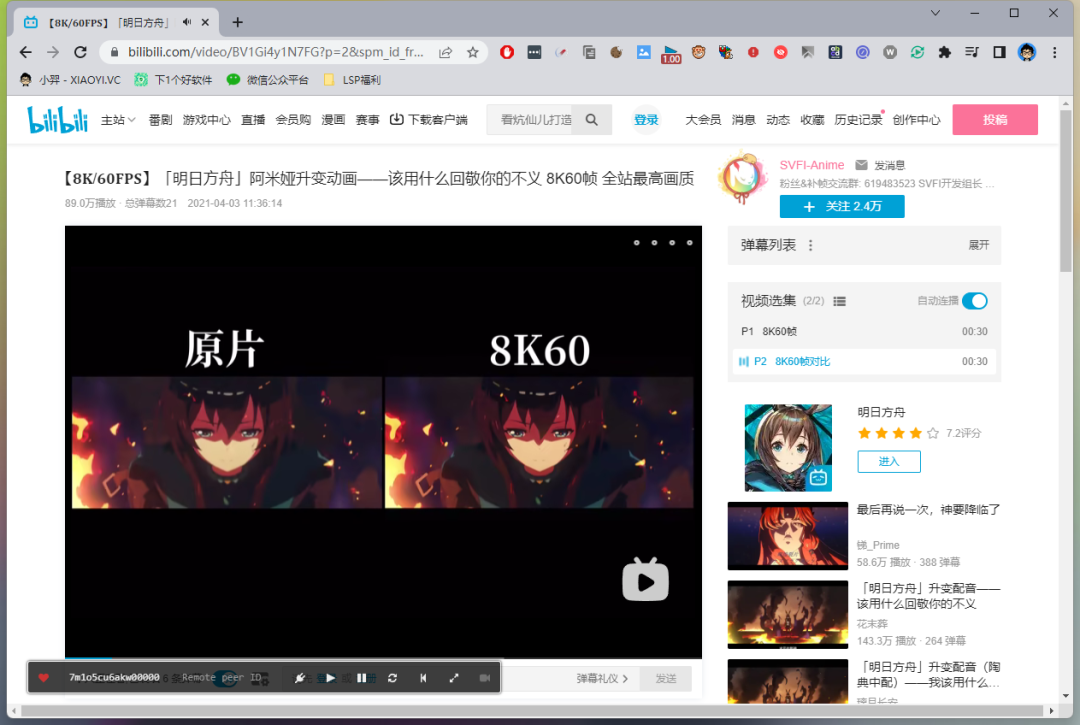Open the 主站 dropdown menu
The width and height of the screenshot is (1080, 725).
click(117, 119)
